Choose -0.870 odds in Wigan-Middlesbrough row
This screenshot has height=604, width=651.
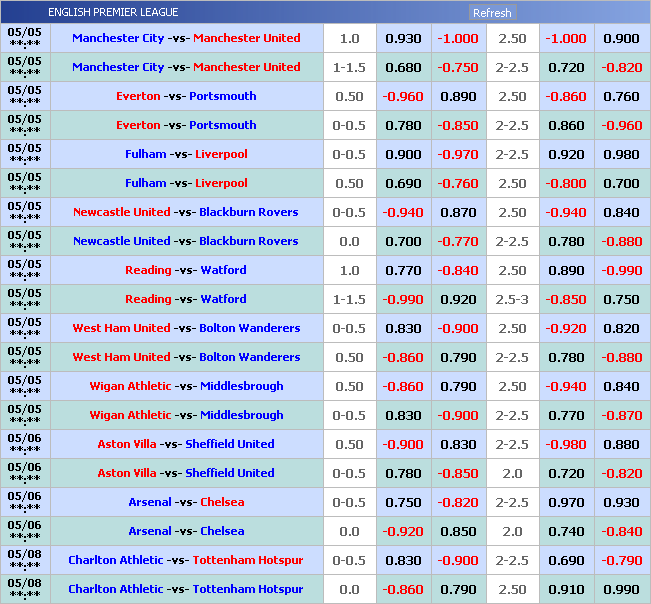click(x=621, y=415)
